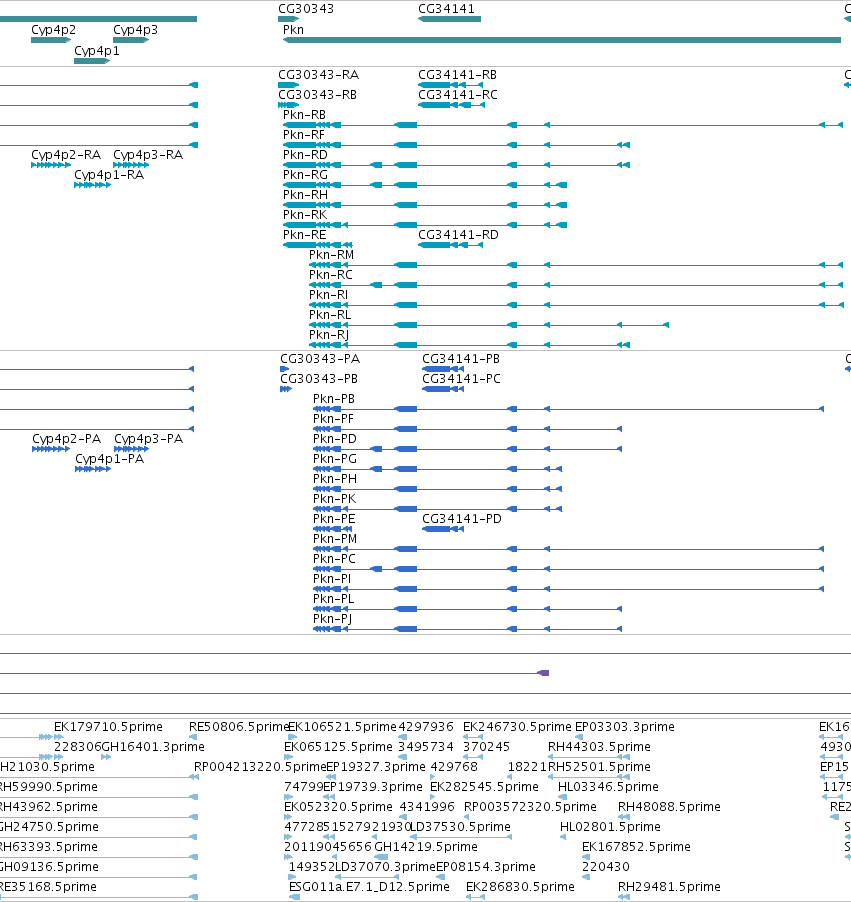Select the Pkn-RE transcript label
Screen dimensions: 851x902
304,235
